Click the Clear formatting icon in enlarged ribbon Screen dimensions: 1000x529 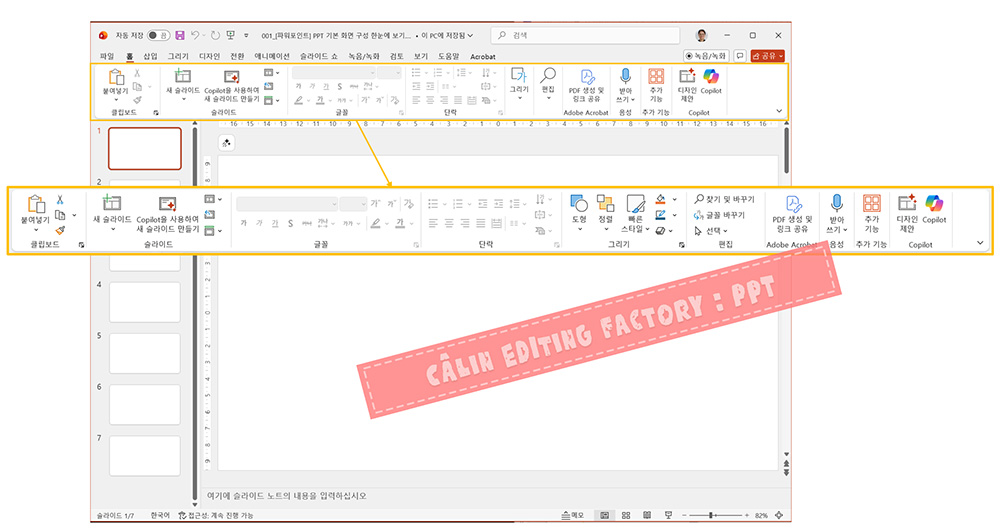pos(409,204)
